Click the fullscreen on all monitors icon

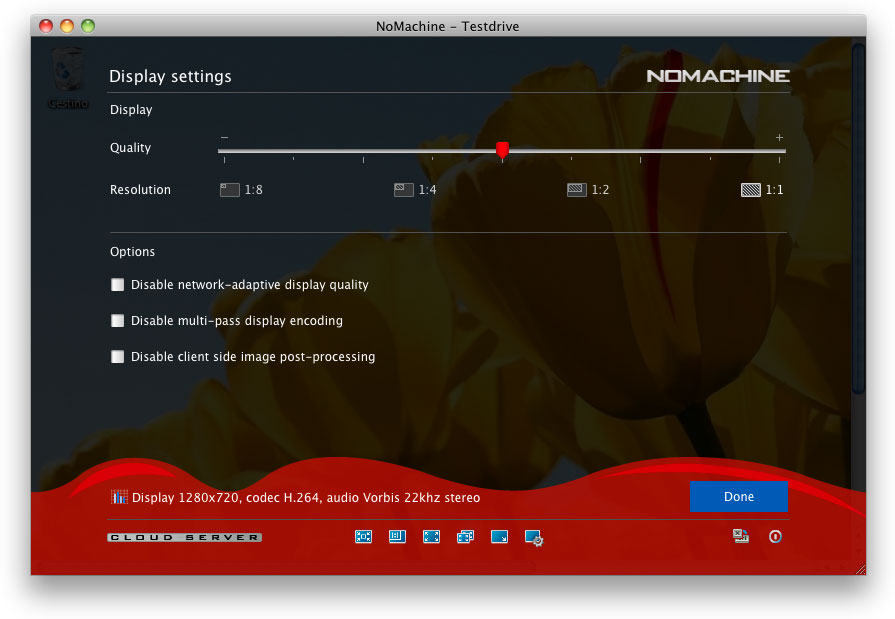pyautogui.click(x=465, y=537)
